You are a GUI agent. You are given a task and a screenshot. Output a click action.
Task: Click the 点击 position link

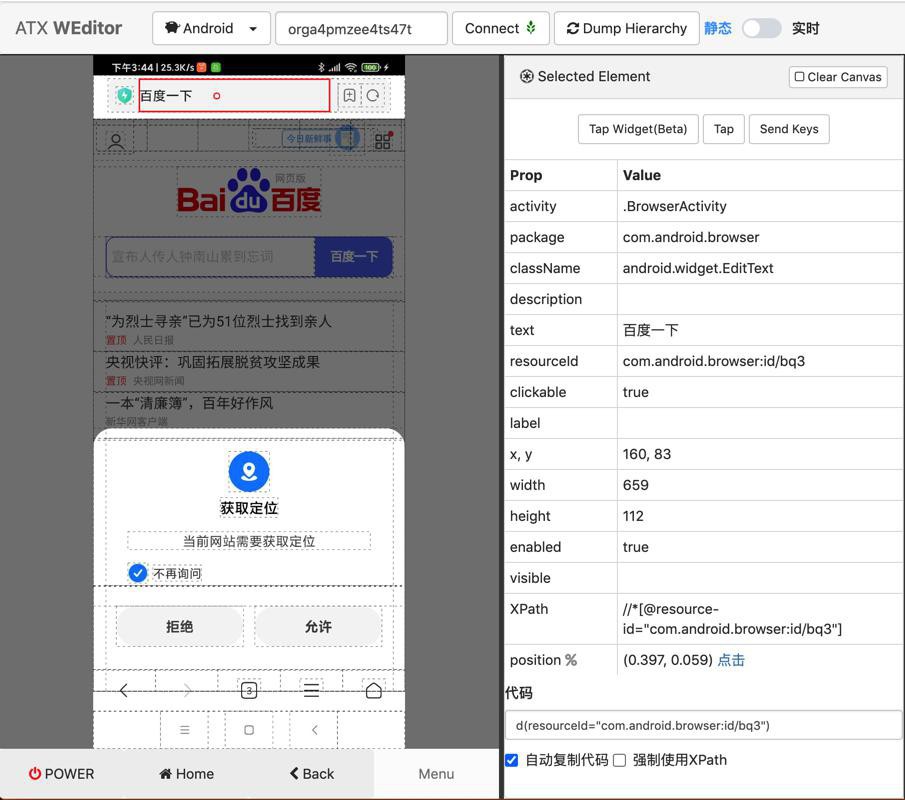pyautogui.click(x=731, y=660)
